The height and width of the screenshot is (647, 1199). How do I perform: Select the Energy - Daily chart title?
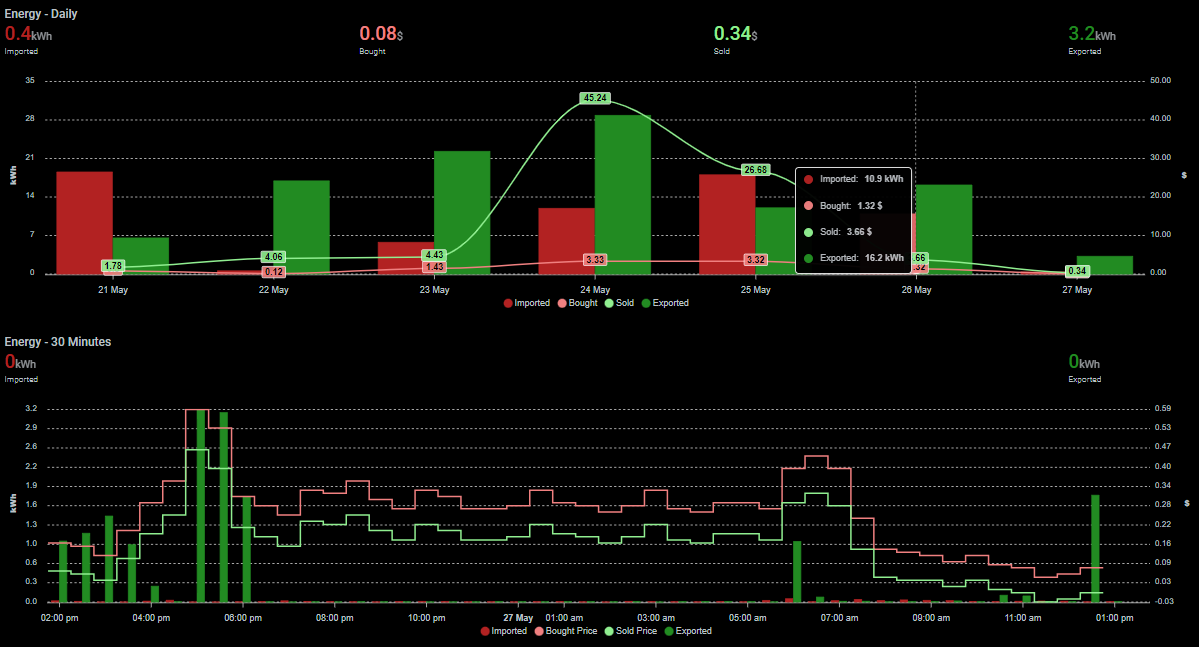click(40, 13)
